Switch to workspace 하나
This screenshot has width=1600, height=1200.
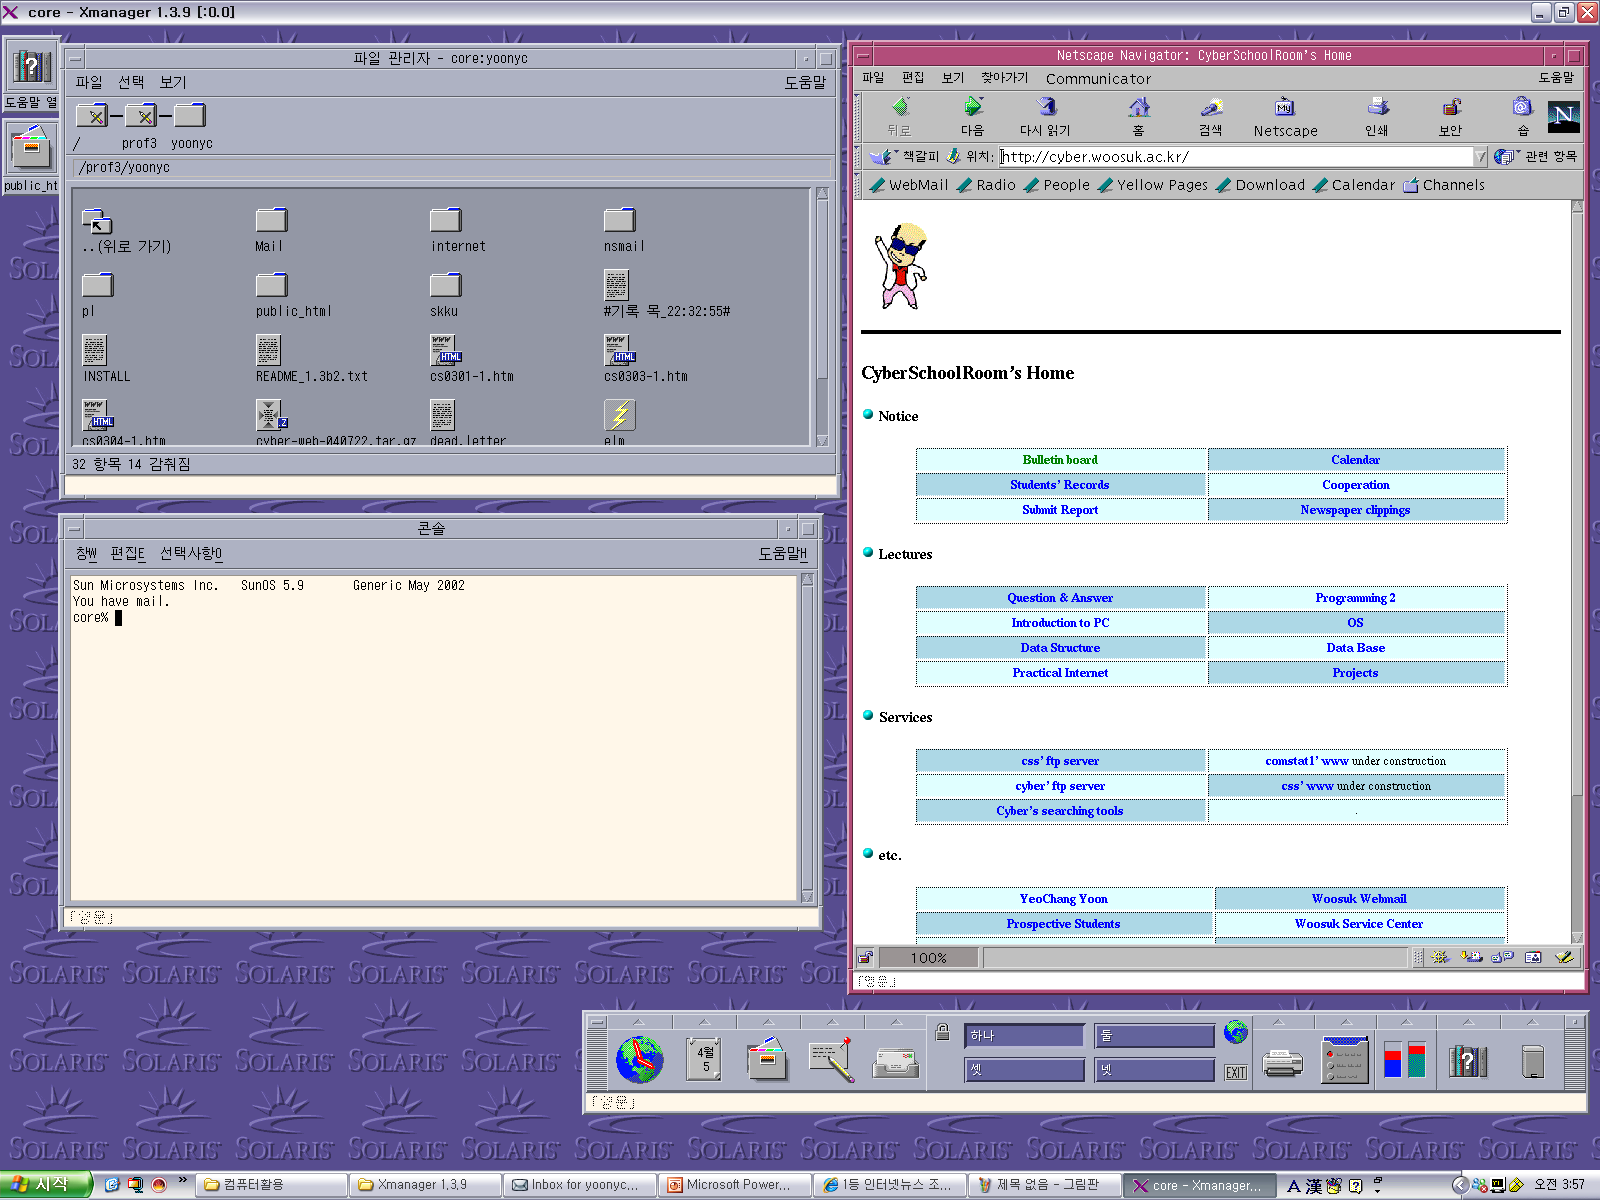[1025, 1036]
